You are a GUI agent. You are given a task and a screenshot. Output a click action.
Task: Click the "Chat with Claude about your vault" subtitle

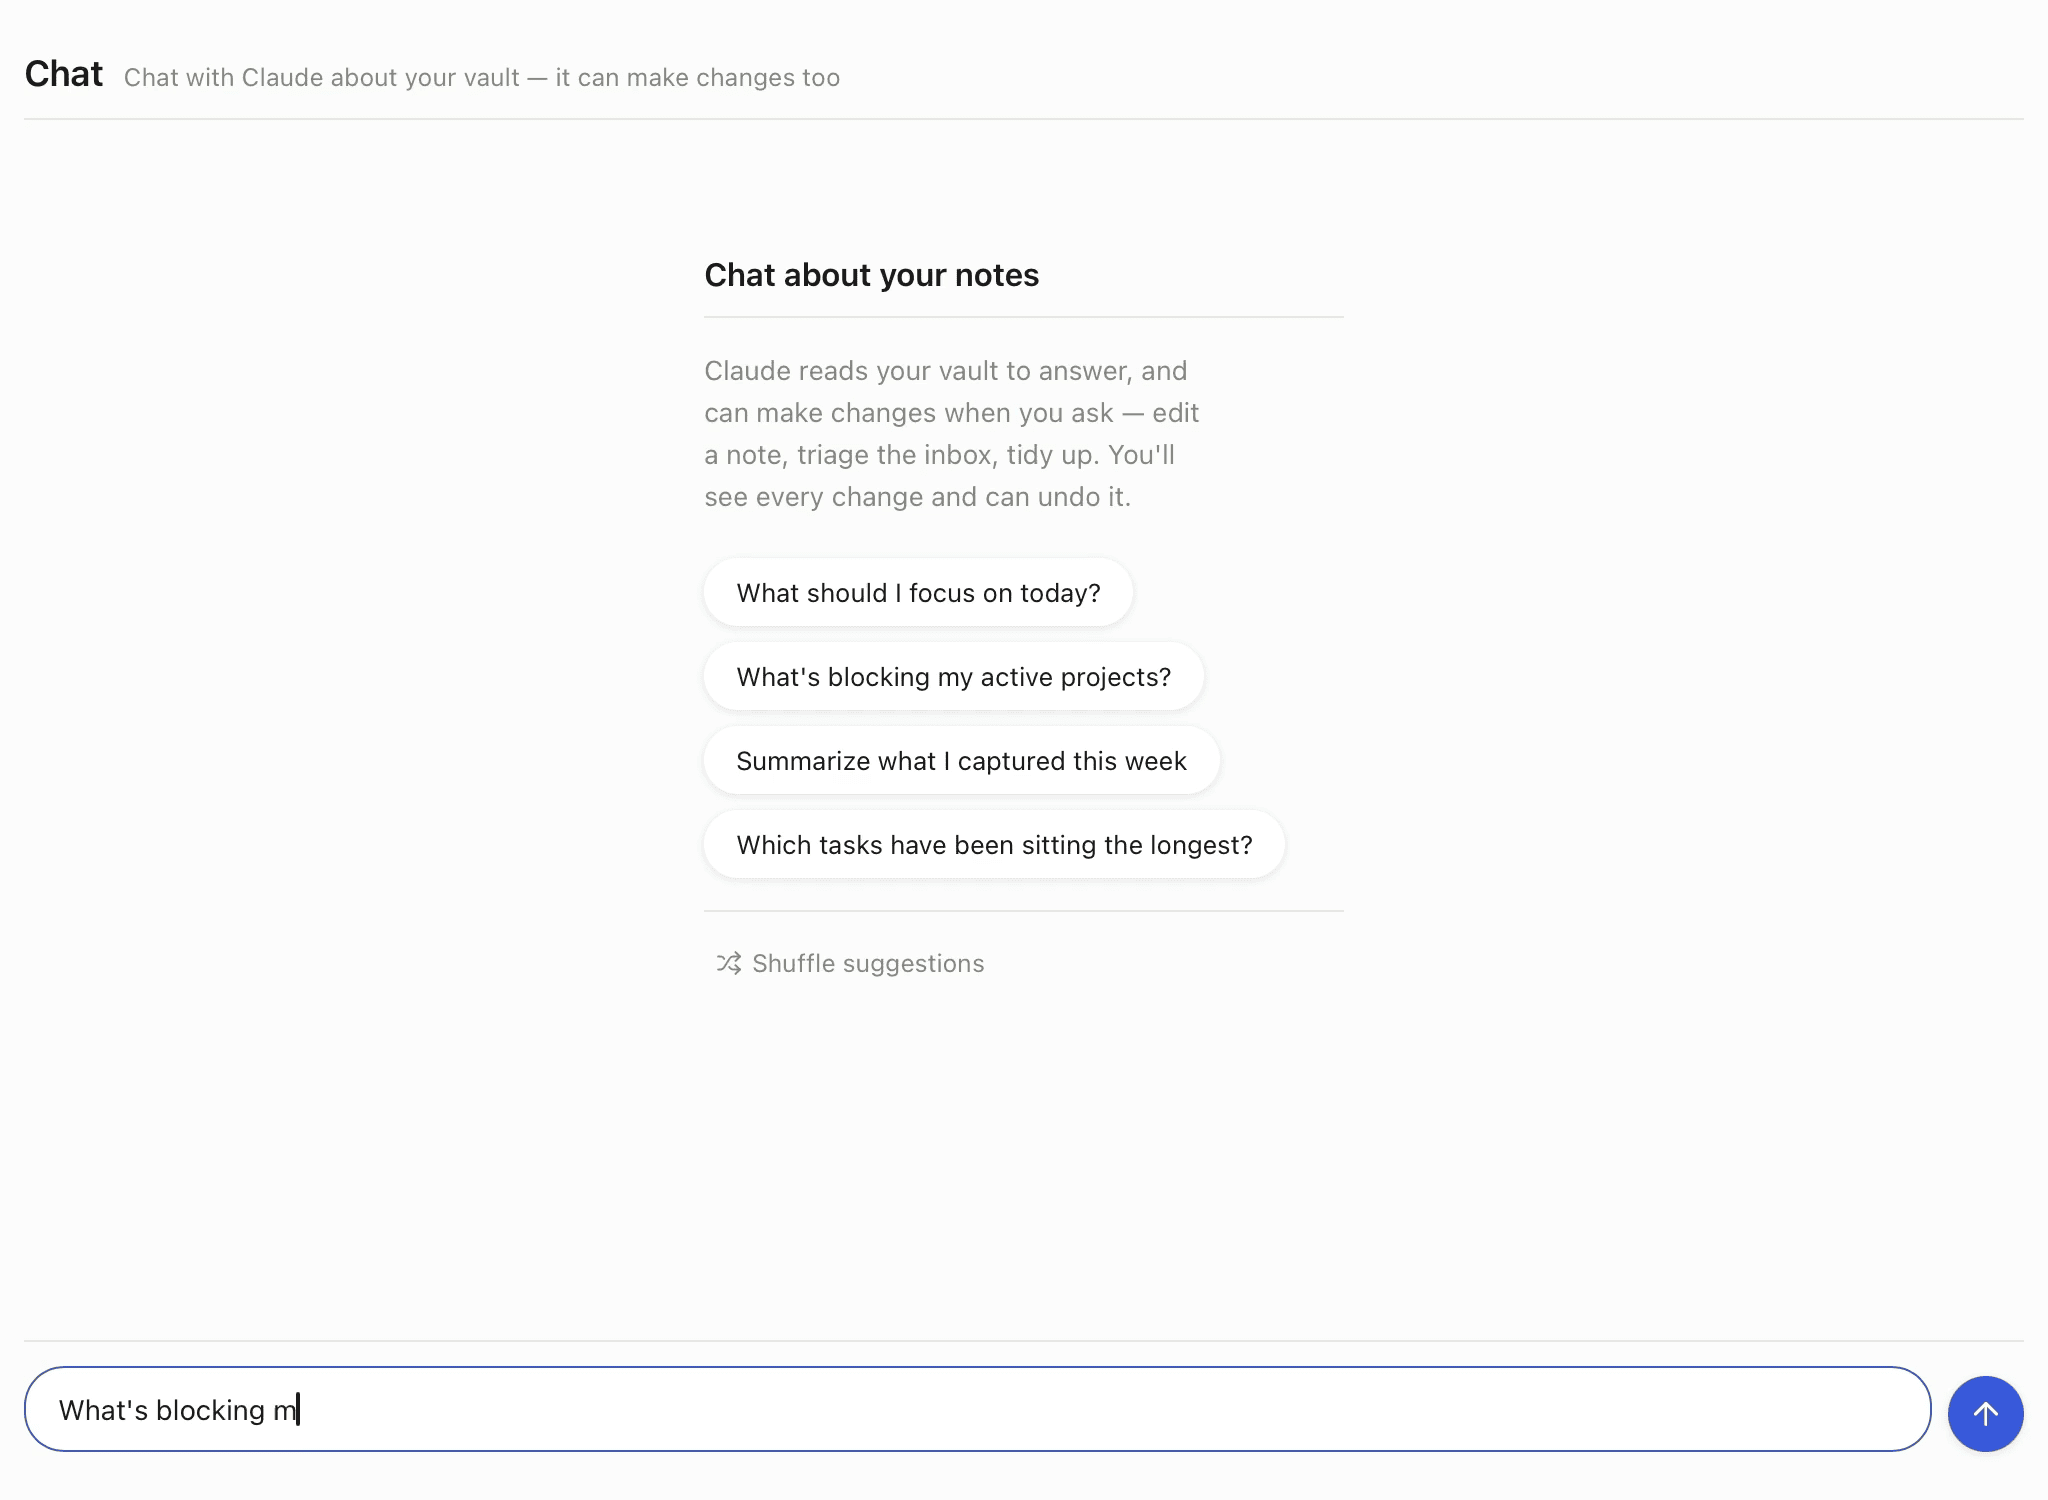pyautogui.click(x=321, y=78)
